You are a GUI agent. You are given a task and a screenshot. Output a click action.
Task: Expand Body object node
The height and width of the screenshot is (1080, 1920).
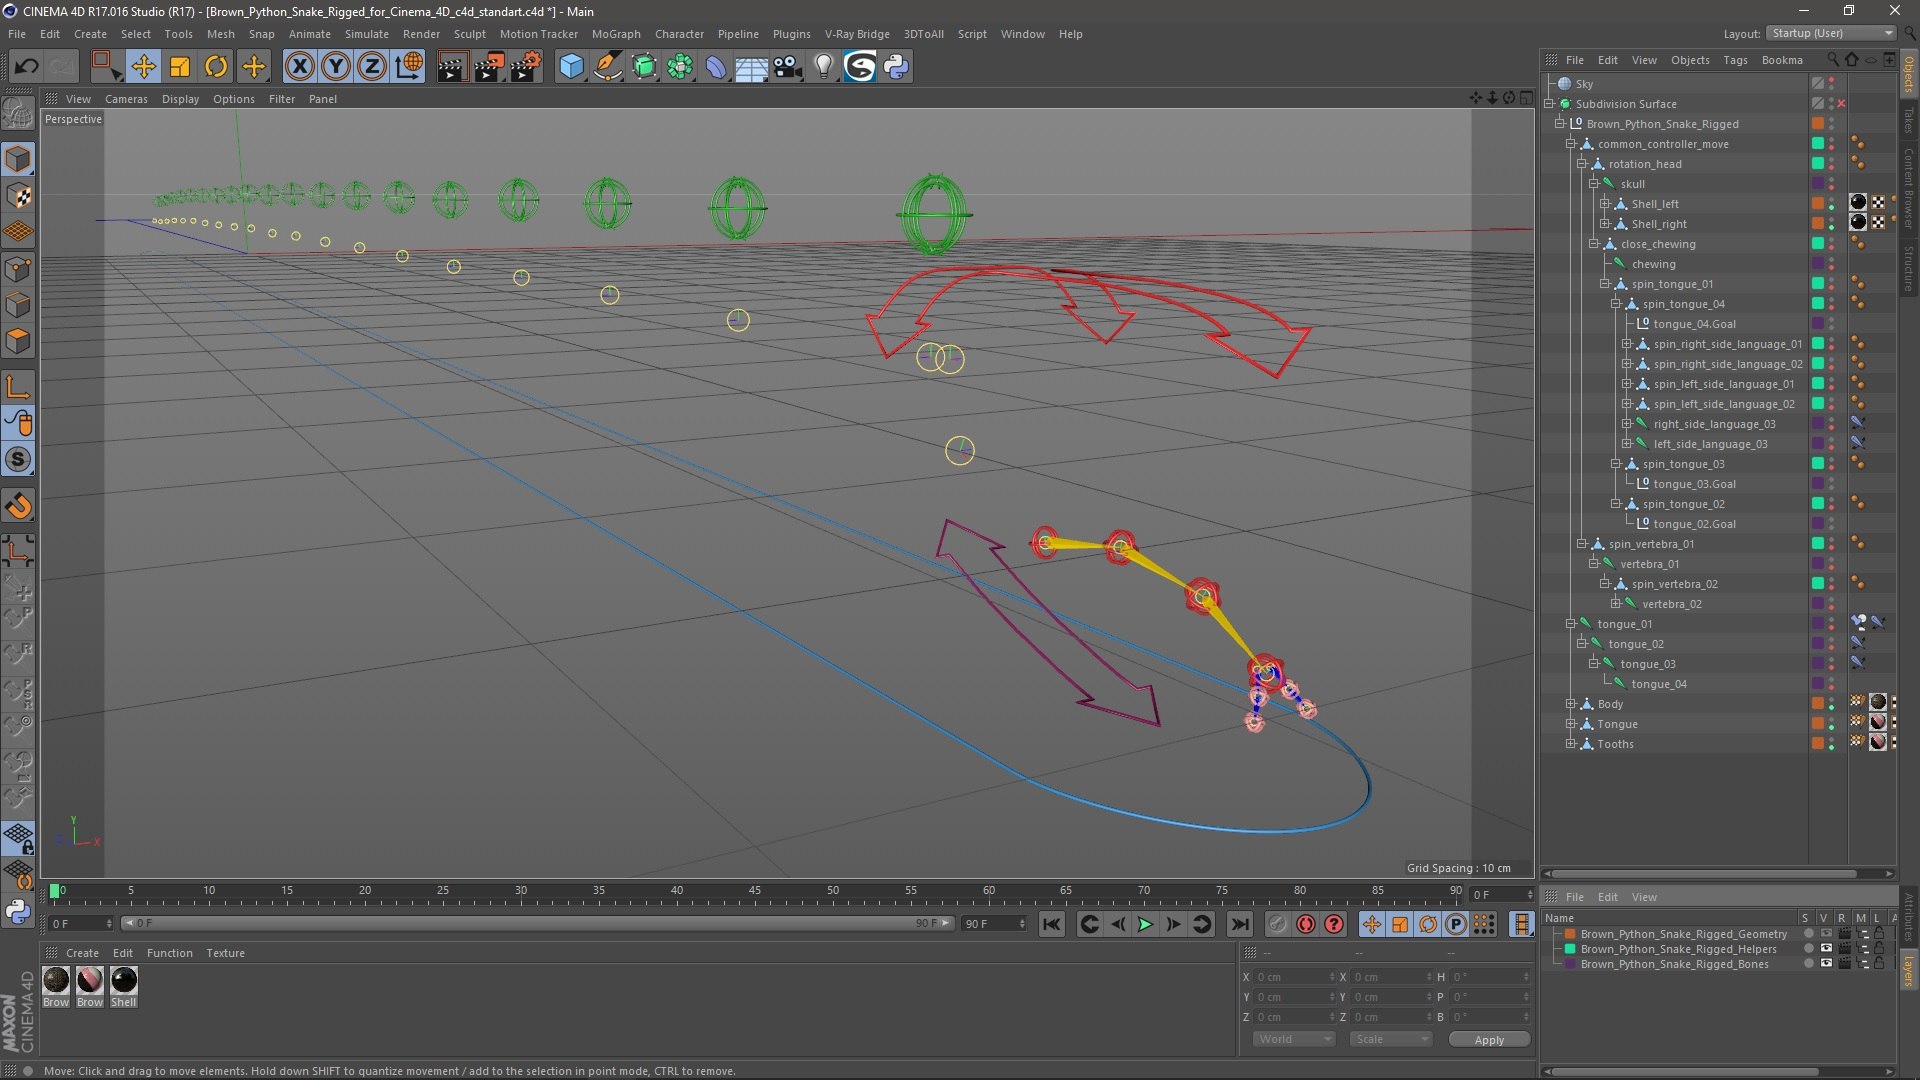[x=1570, y=704]
